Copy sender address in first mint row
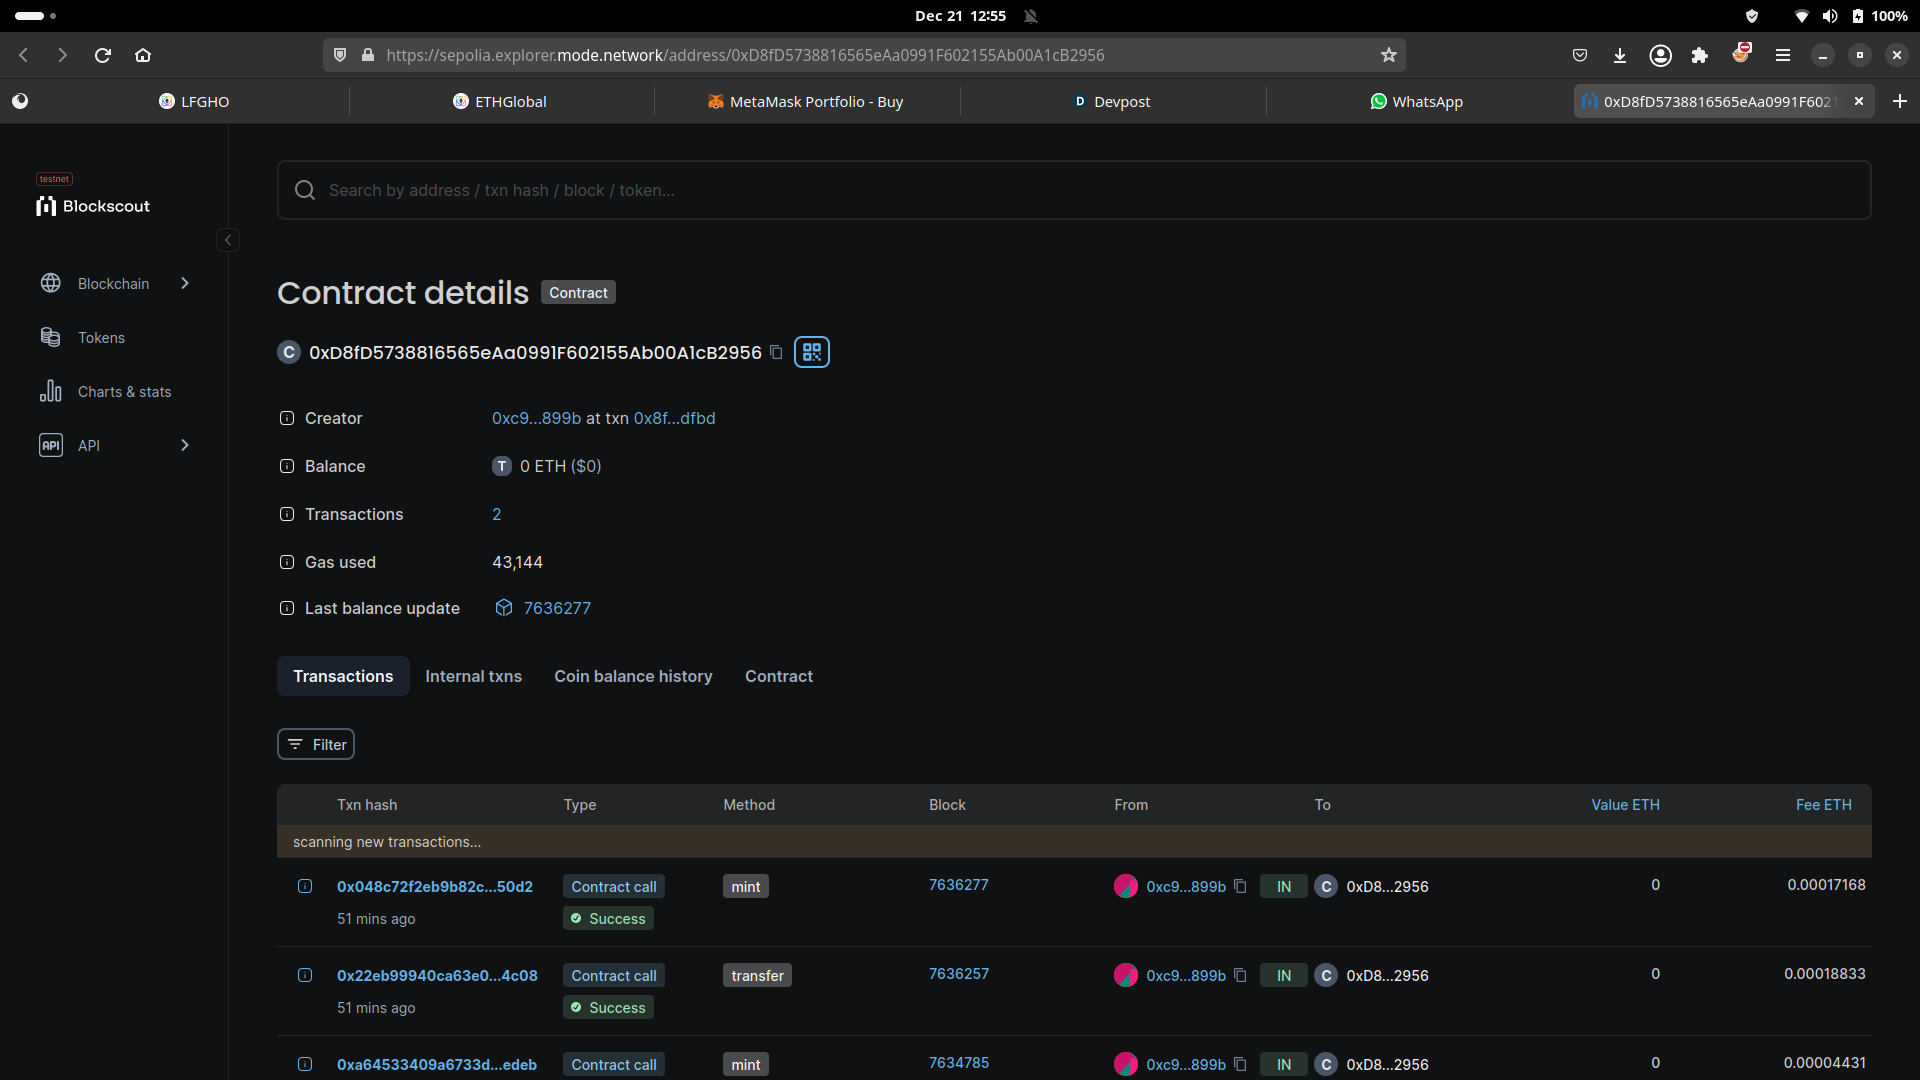Image resolution: width=1920 pixels, height=1080 pixels. click(1240, 886)
